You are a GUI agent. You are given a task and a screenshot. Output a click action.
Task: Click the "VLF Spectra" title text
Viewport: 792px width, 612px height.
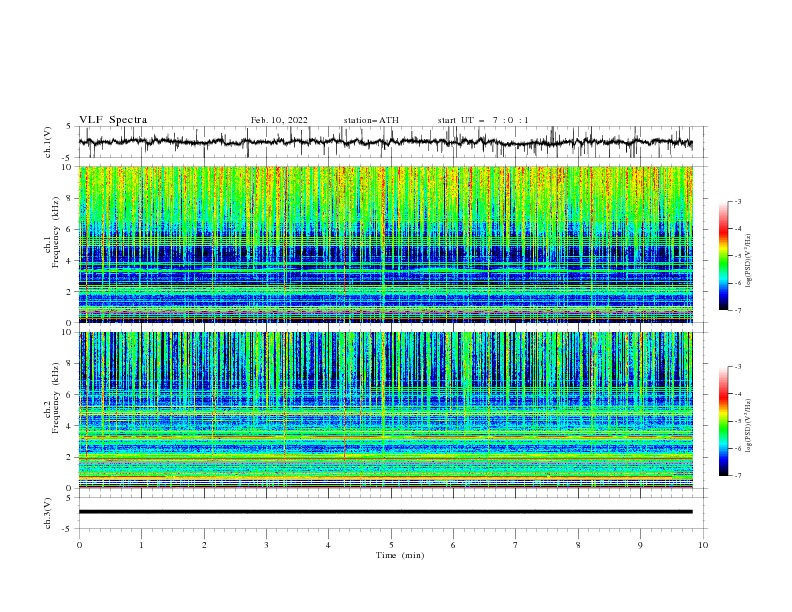[113, 120]
